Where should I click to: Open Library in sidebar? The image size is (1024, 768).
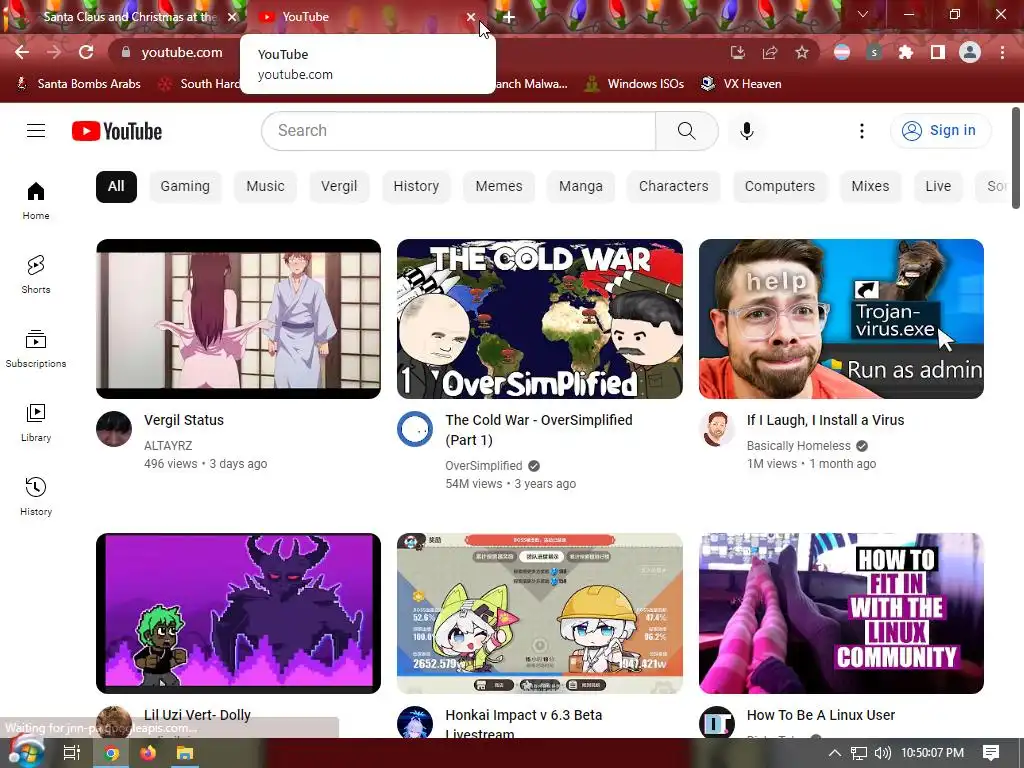[36, 423]
